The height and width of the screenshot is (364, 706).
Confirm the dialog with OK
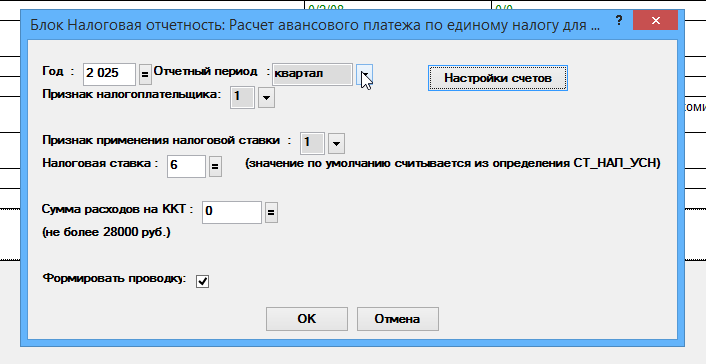(307, 319)
